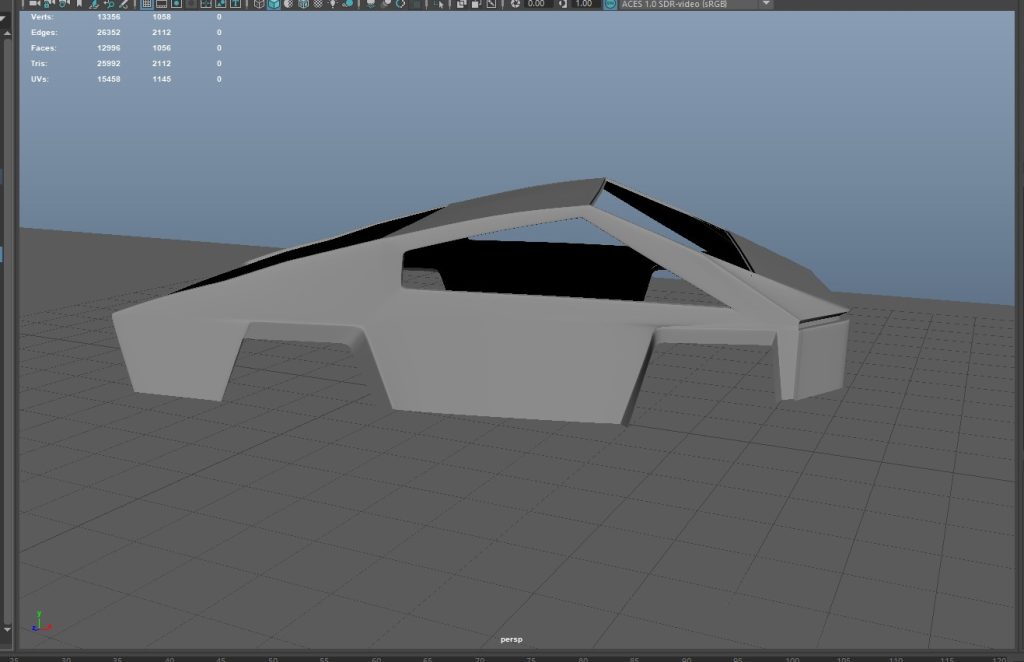Click the Field Chart icon
1024x662 pixels.
(x=206, y=4)
